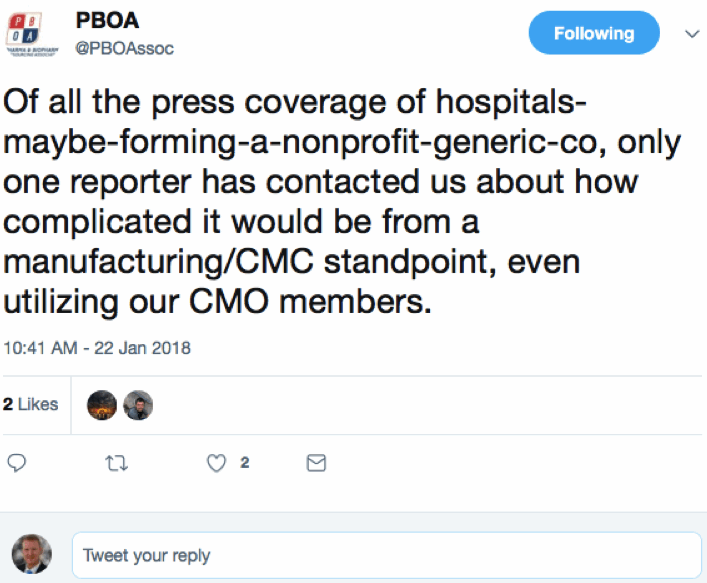
Task: Click the PBOA logo profile picture
Action: (33, 33)
